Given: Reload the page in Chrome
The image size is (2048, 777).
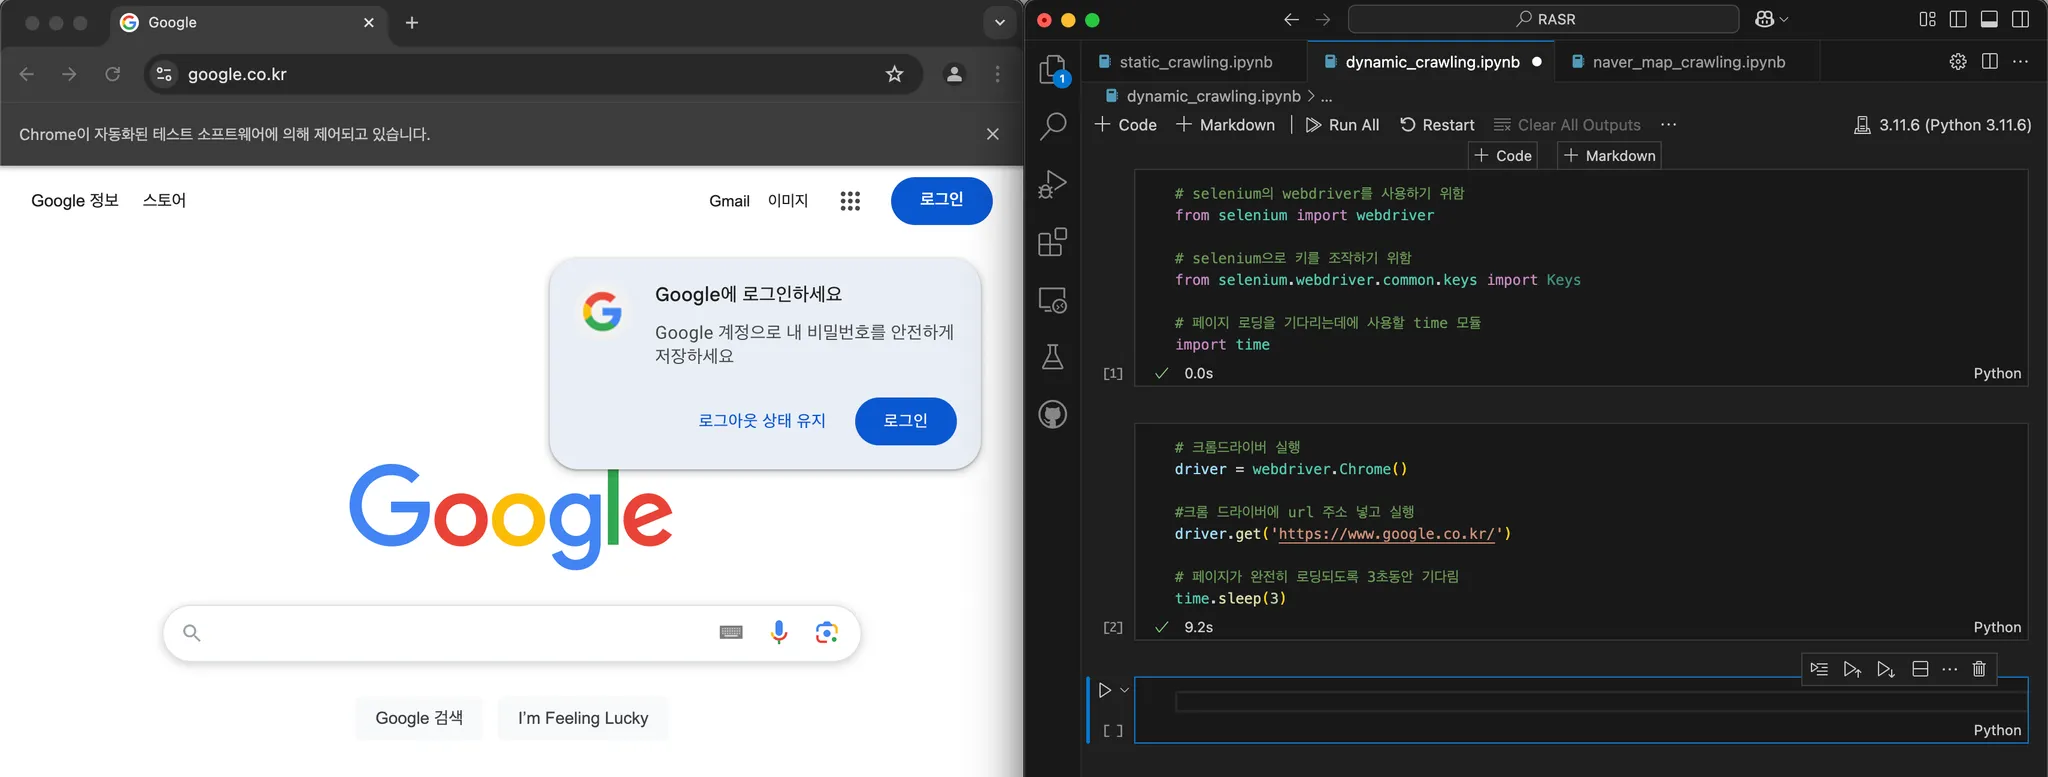Looking at the screenshot, I should 113,74.
